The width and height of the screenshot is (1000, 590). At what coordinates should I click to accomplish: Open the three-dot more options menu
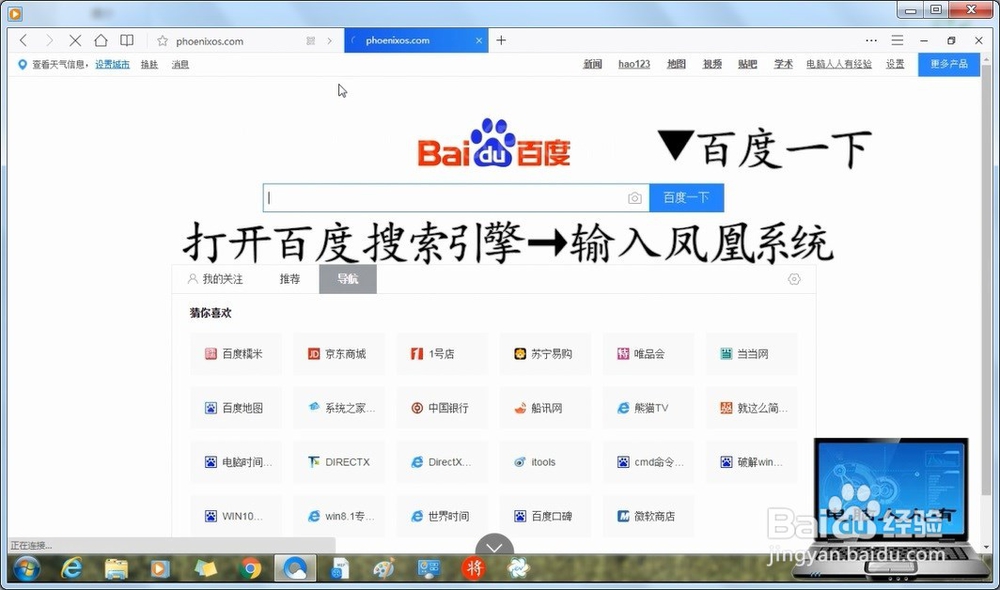point(871,40)
